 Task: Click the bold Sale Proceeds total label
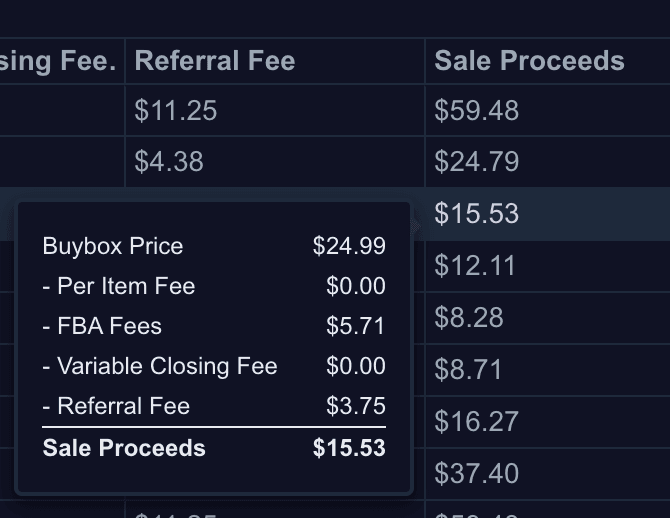(124, 448)
